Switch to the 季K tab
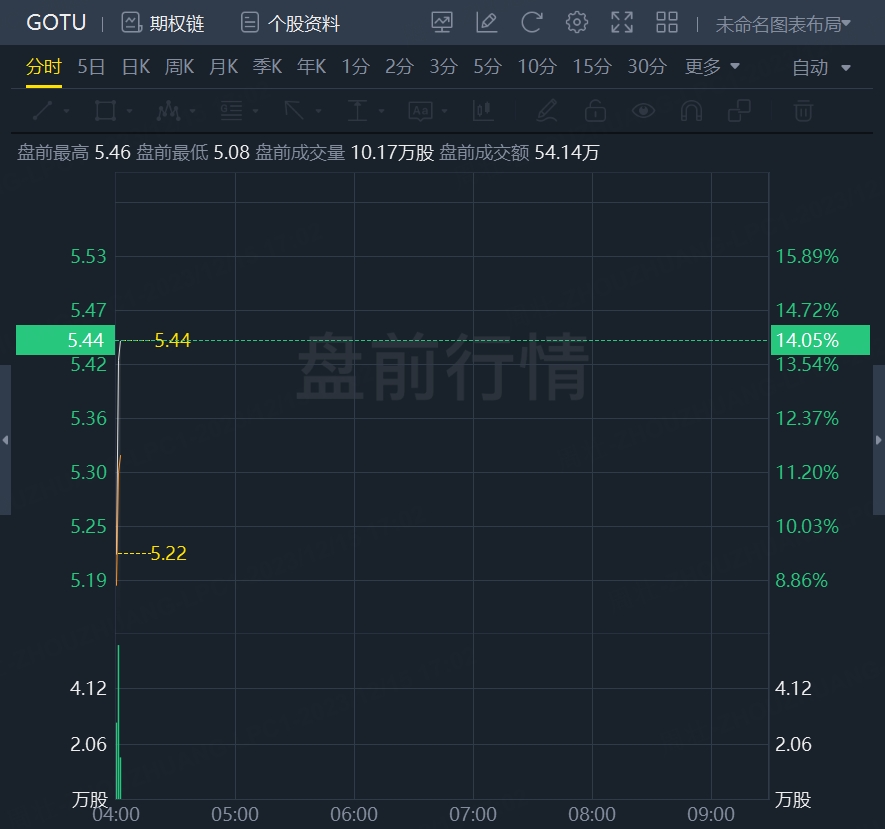Viewport: 885px width, 829px height. [267, 67]
